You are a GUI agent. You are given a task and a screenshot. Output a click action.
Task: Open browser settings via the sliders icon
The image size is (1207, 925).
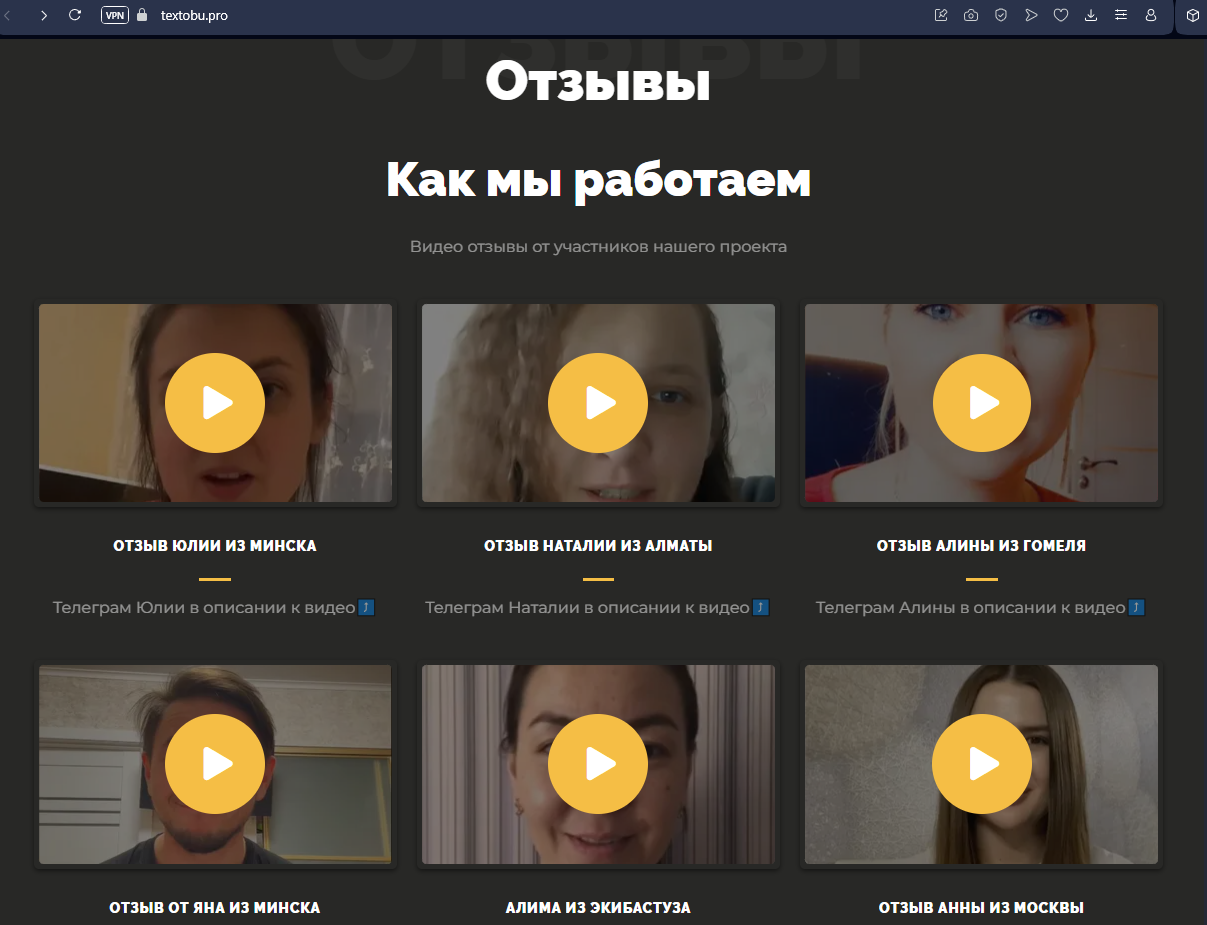coord(1121,15)
